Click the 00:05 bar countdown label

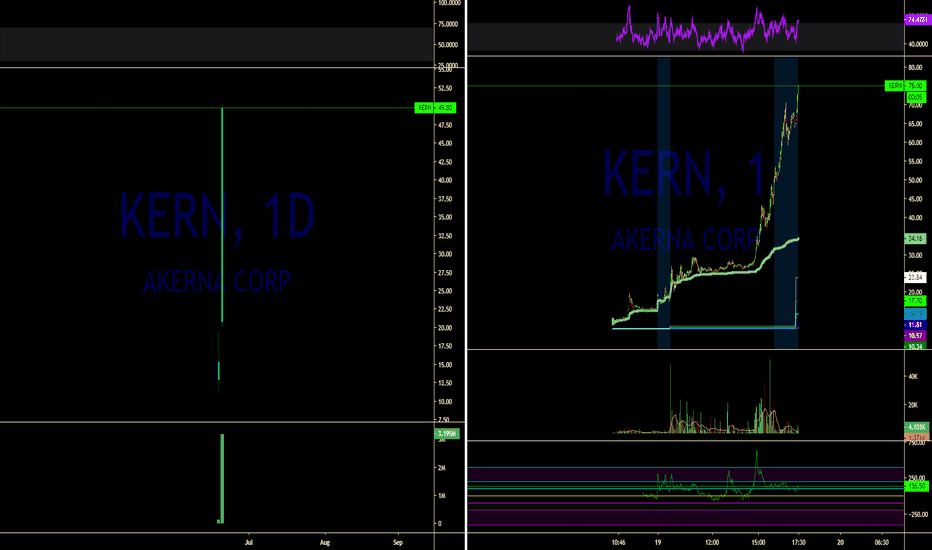(915, 97)
